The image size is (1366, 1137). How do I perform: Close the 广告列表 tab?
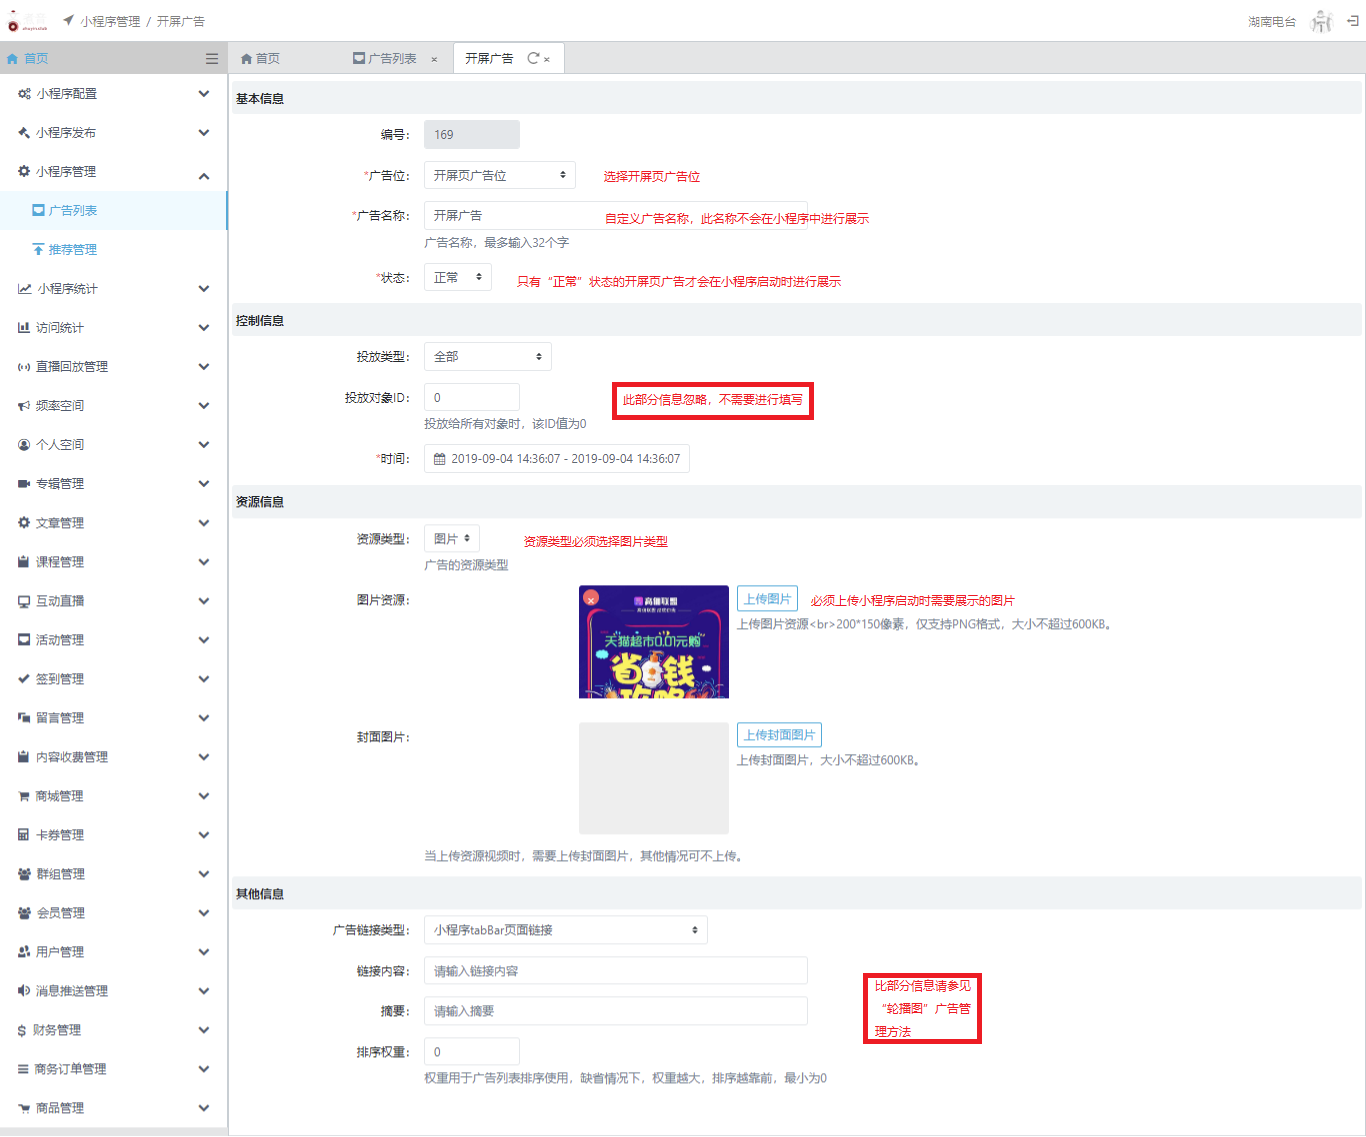(434, 60)
